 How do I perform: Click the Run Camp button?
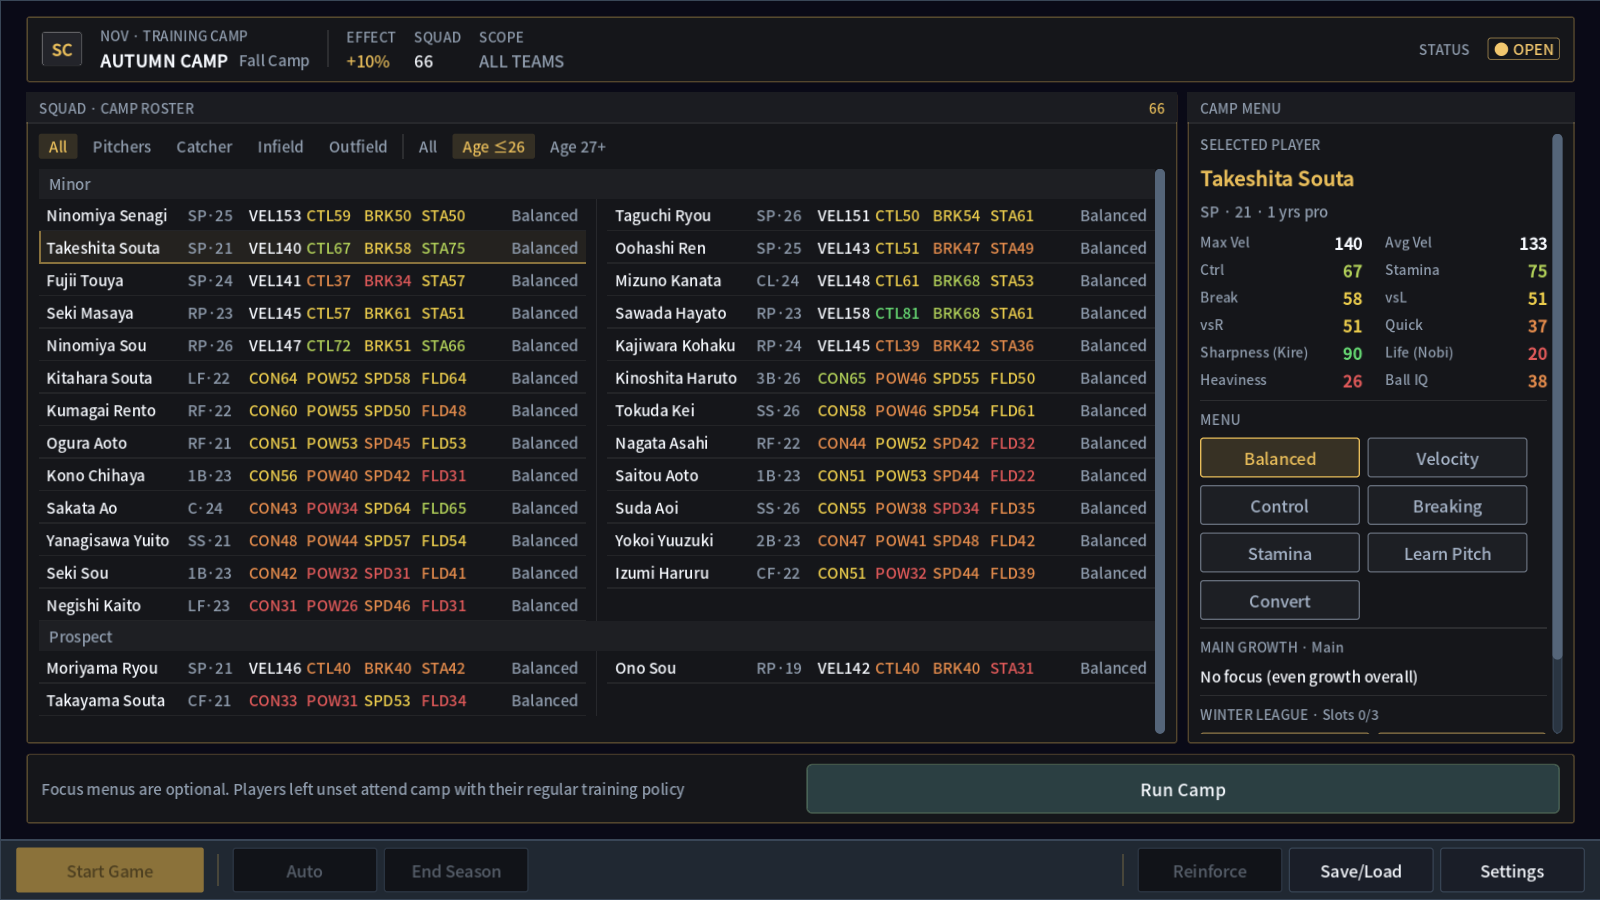click(x=1182, y=789)
